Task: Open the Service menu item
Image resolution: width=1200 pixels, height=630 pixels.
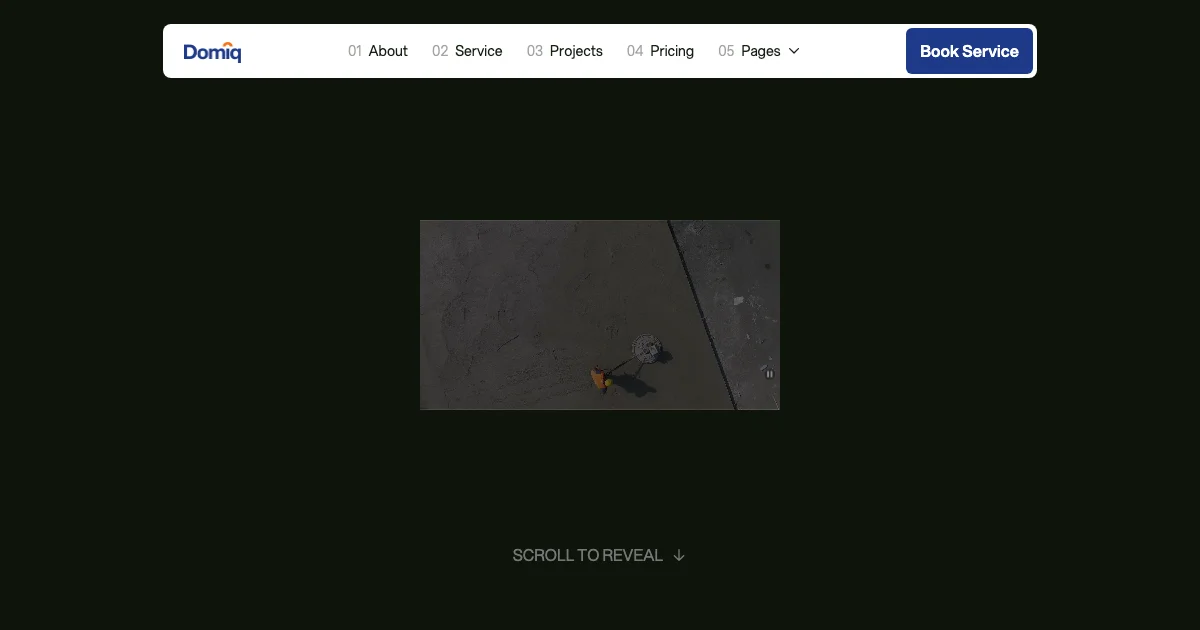Action: pos(467,51)
